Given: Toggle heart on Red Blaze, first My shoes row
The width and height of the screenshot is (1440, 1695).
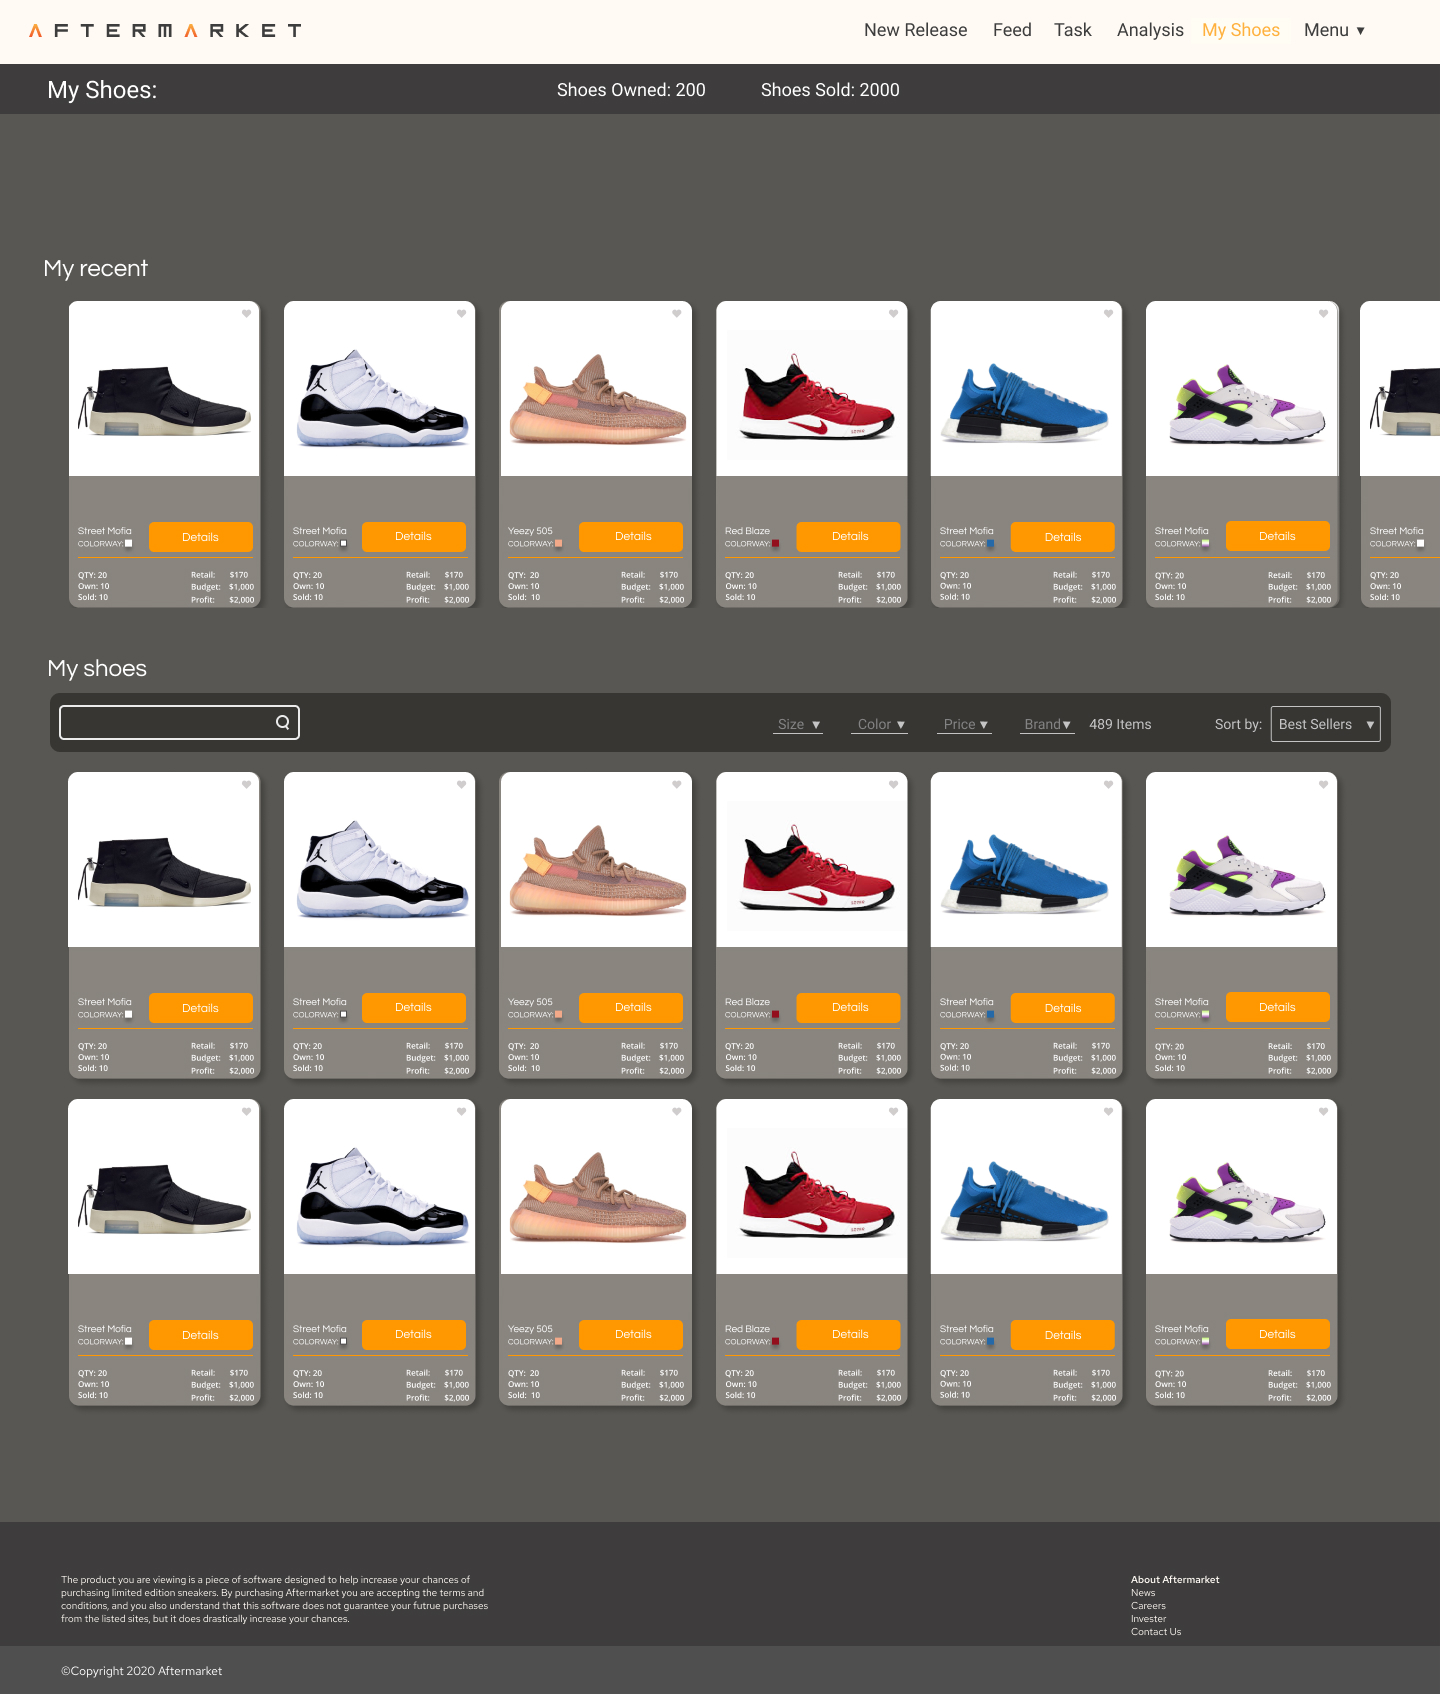Looking at the screenshot, I should coord(893,785).
